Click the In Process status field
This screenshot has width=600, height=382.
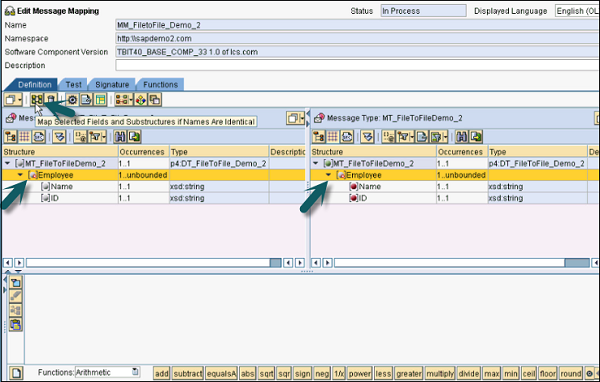(x=423, y=11)
